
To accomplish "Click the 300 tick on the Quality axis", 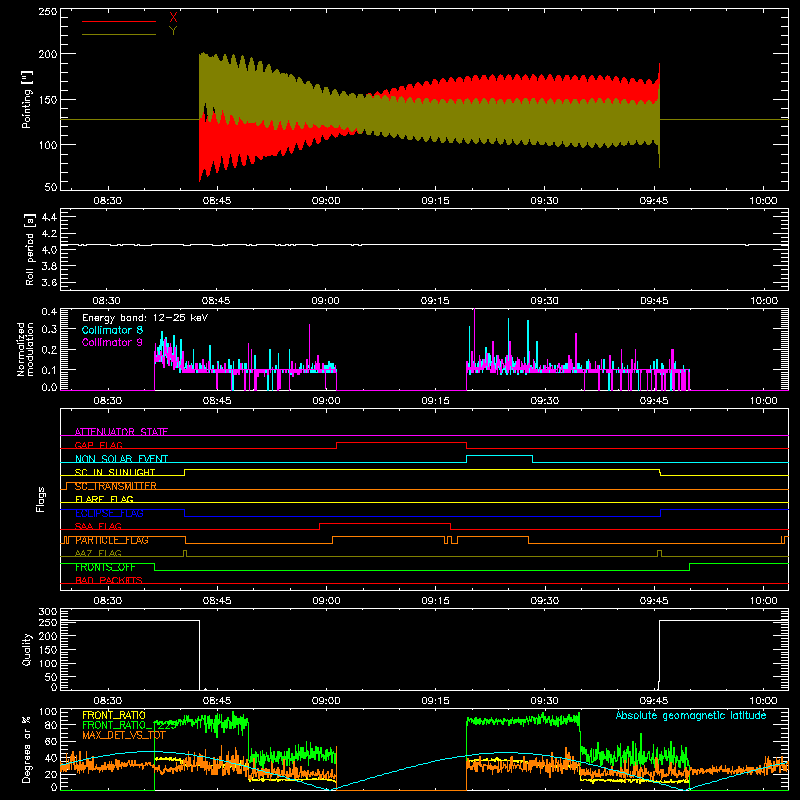I will (x=48, y=612).
